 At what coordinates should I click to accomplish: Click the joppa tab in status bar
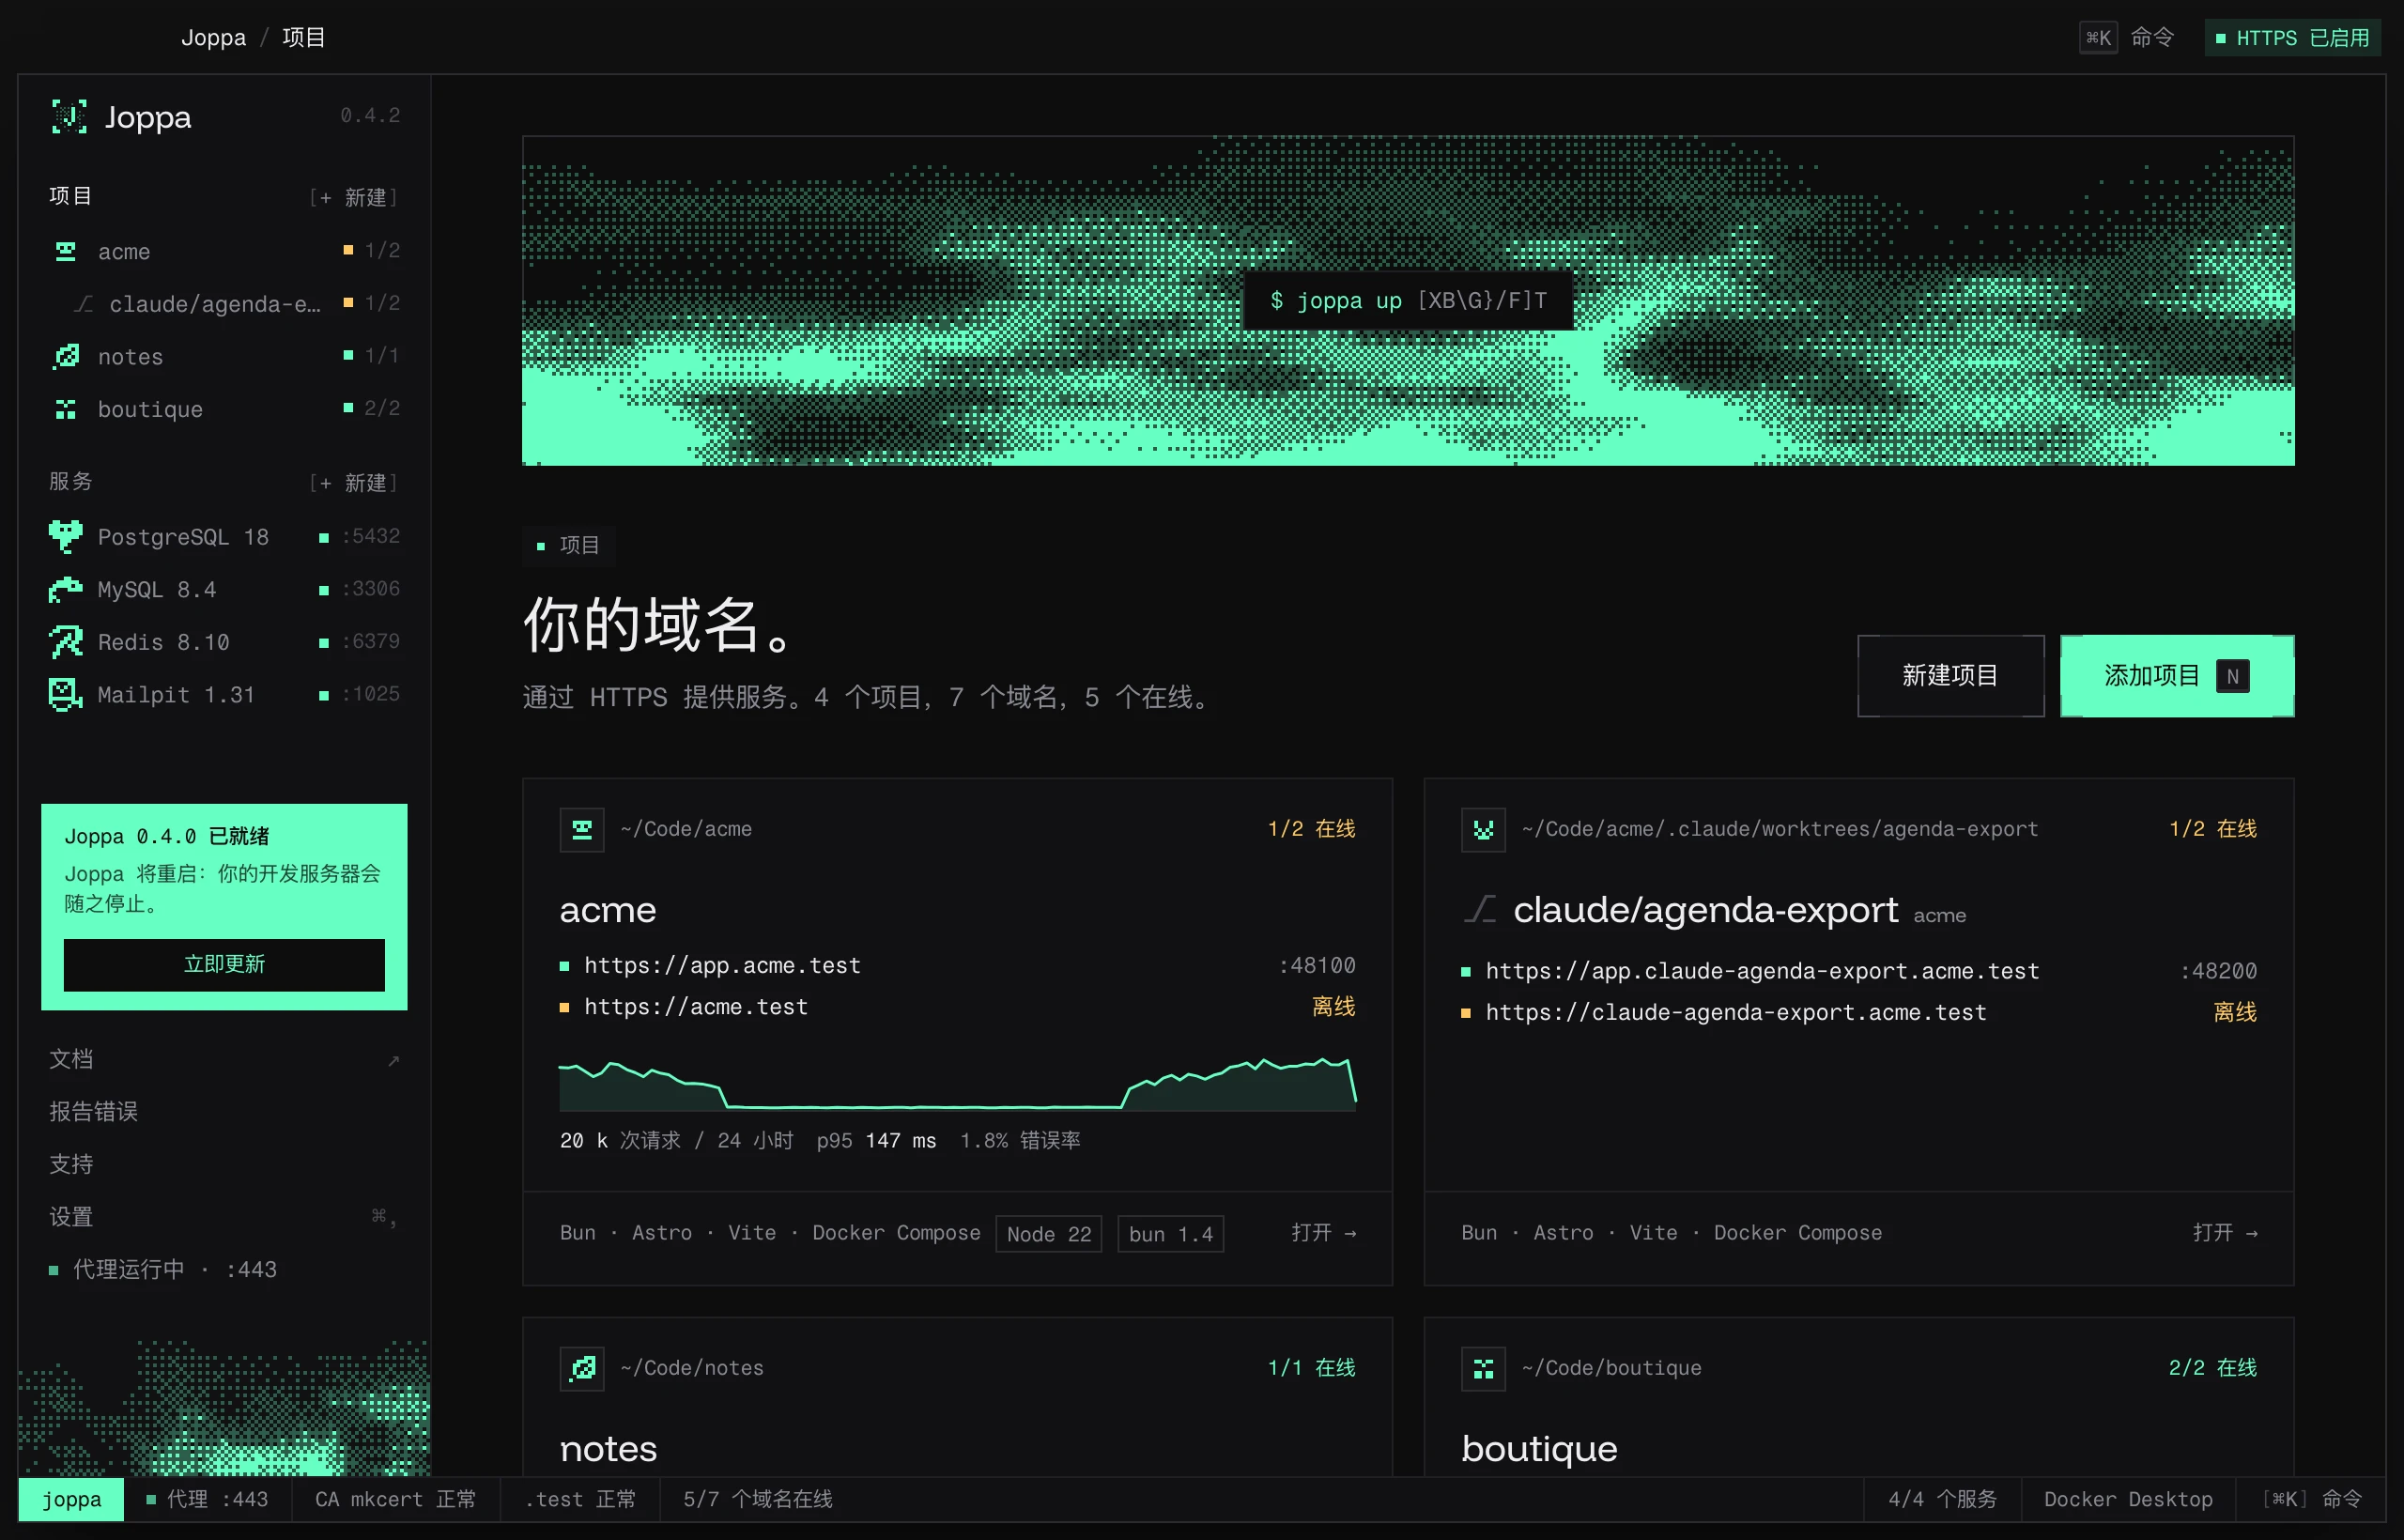71,1499
